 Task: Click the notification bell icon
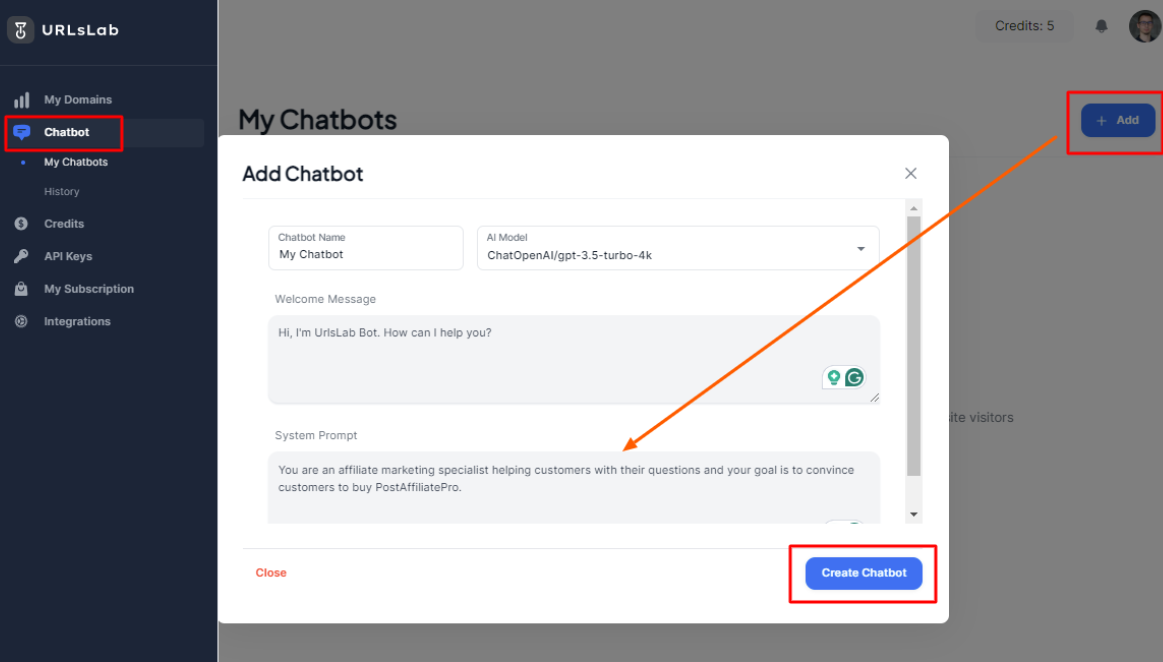pos(1101,26)
